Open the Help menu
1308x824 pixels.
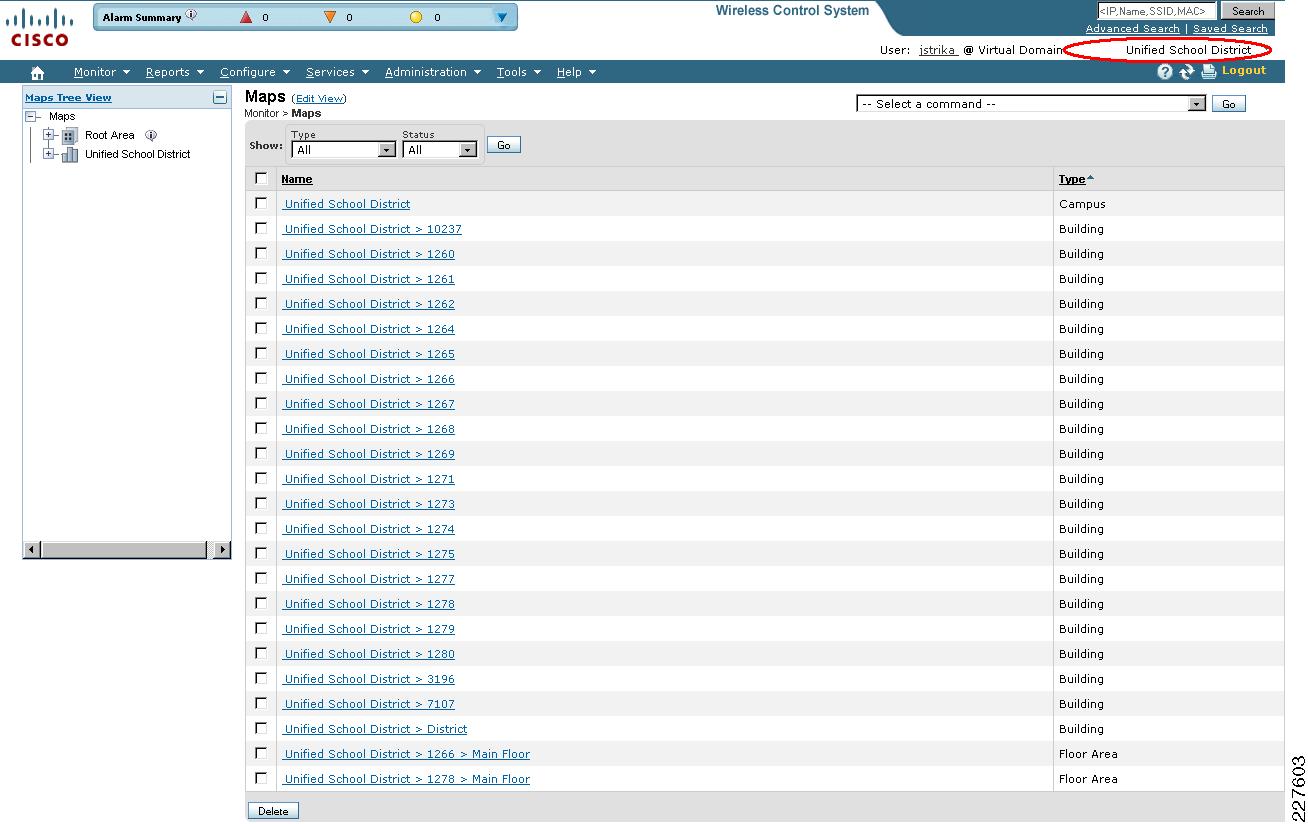click(576, 72)
